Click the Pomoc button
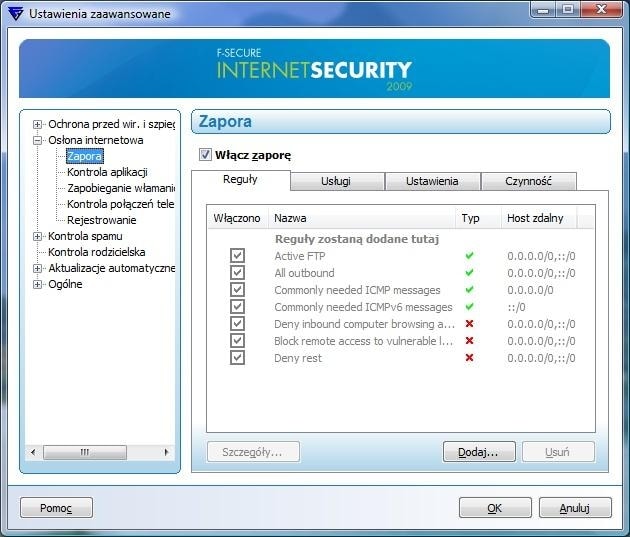Screen dimensions: 630x537 pos(56,508)
